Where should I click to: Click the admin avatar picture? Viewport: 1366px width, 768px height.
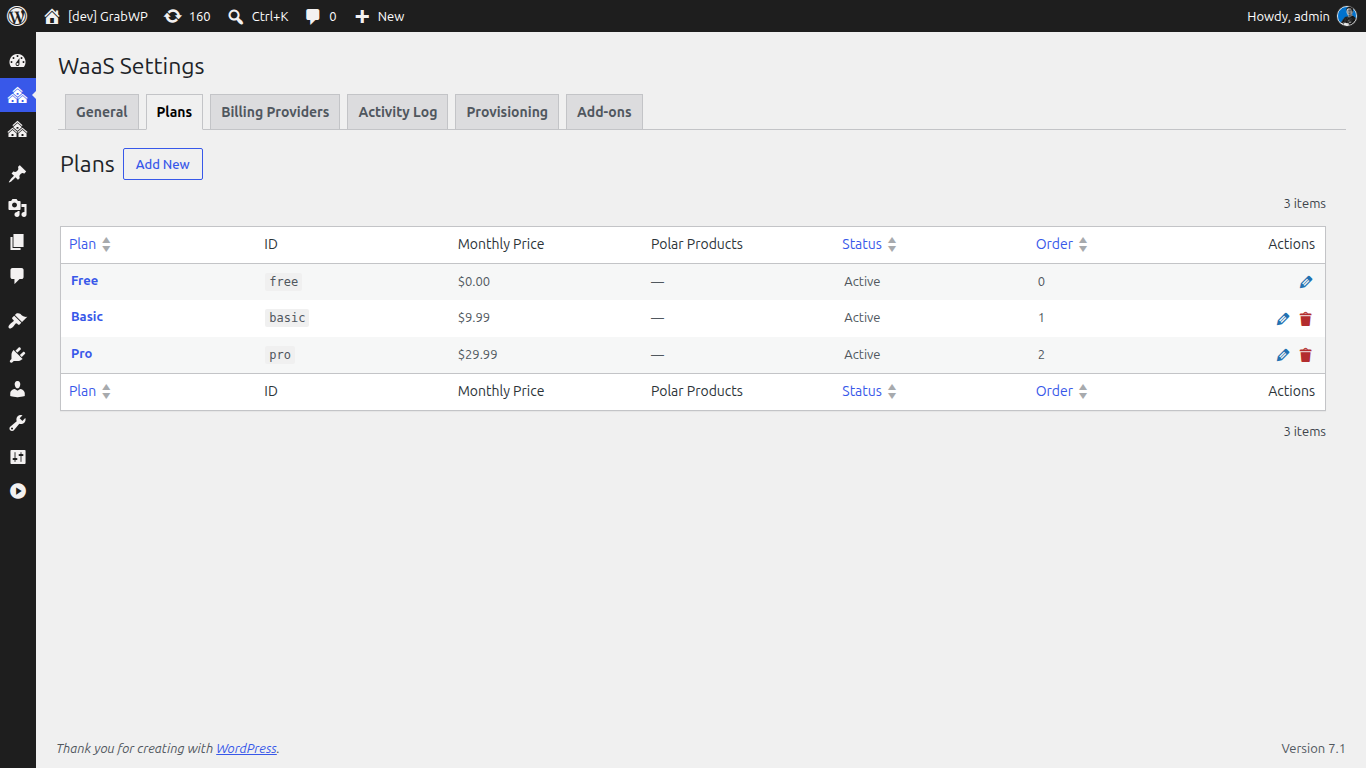(x=1347, y=16)
